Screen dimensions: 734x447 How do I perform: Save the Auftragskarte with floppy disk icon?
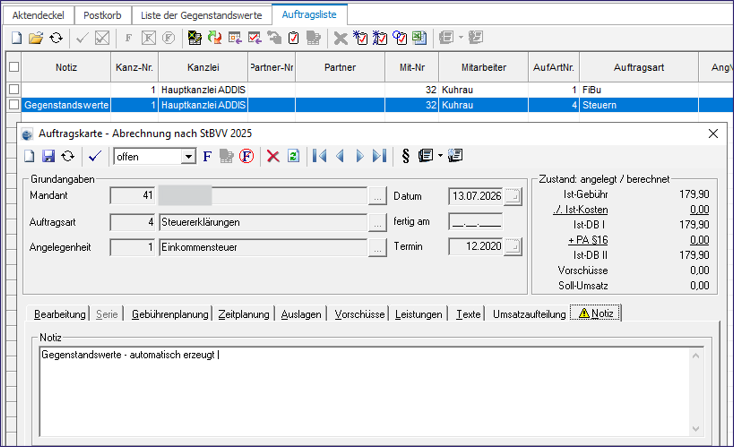48,156
